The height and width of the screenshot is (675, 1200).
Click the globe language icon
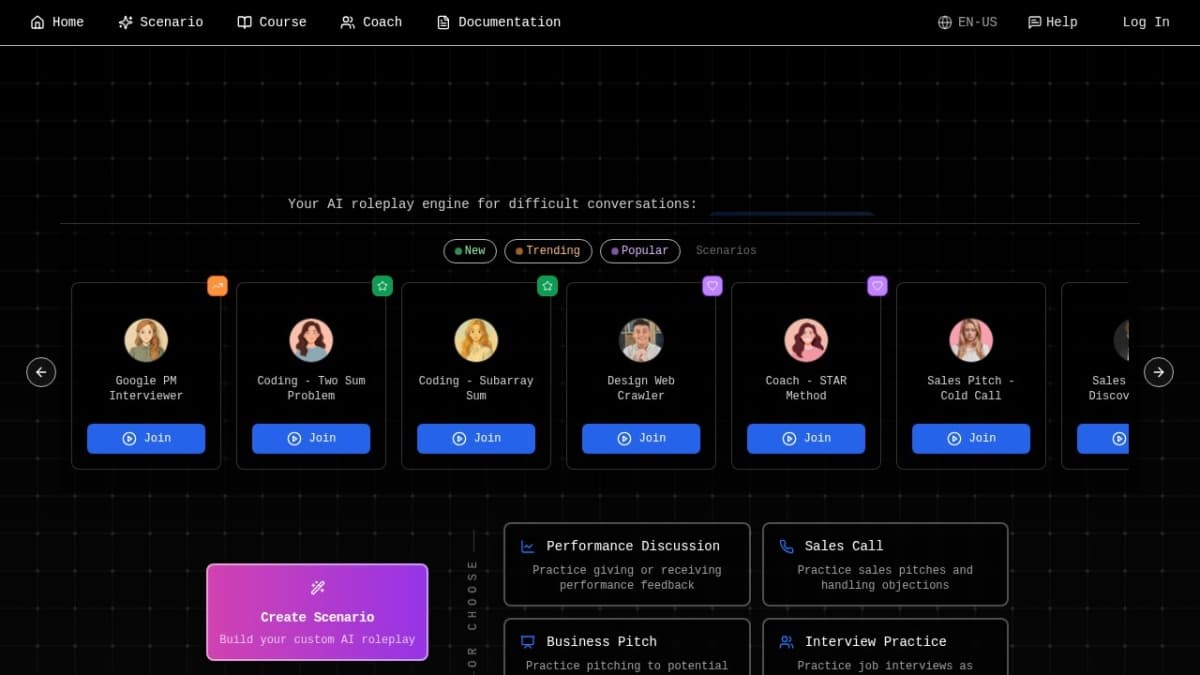click(x=944, y=22)
